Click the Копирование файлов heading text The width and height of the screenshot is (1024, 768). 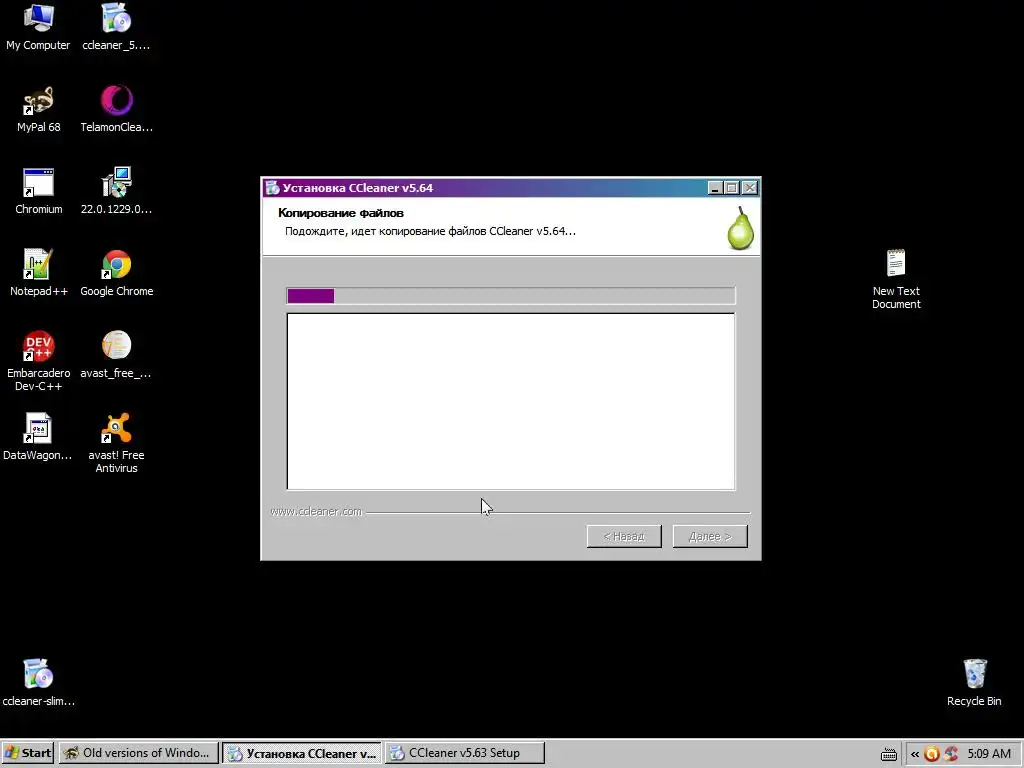341,213
